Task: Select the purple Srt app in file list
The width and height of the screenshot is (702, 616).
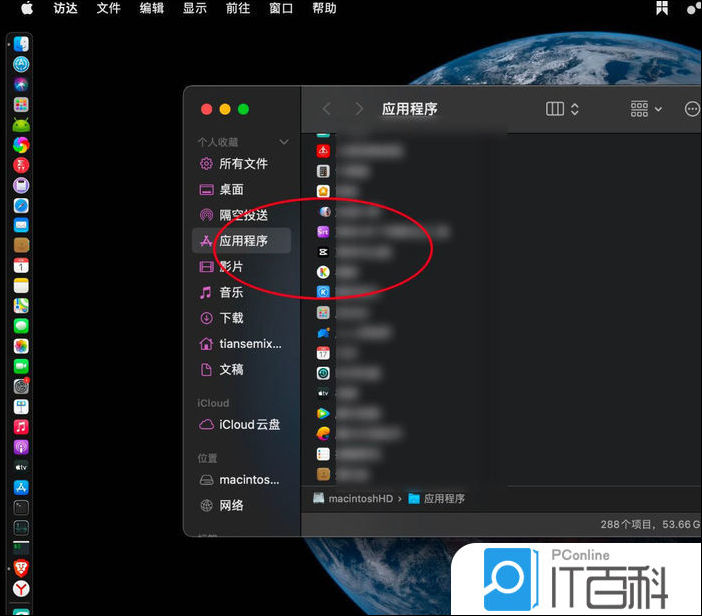Action: (323, 231)
